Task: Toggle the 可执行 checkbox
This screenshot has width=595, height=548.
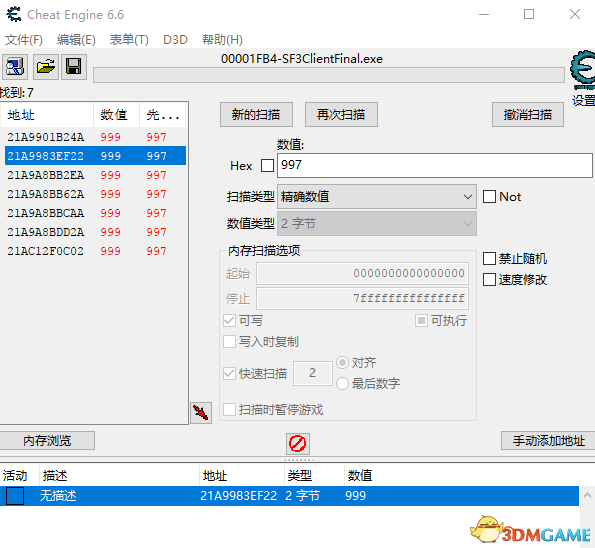Action: coord(421,321)
